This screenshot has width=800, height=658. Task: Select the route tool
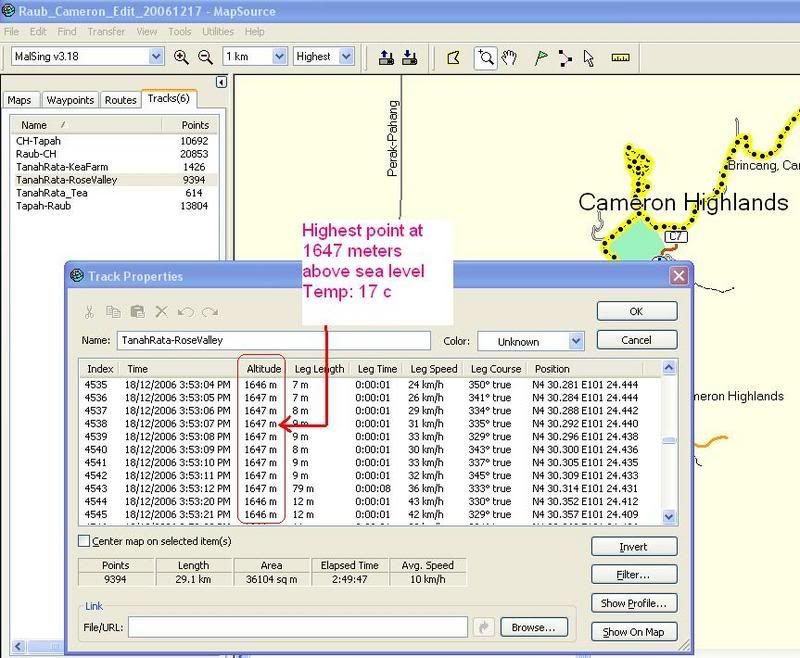pos(565,58)
